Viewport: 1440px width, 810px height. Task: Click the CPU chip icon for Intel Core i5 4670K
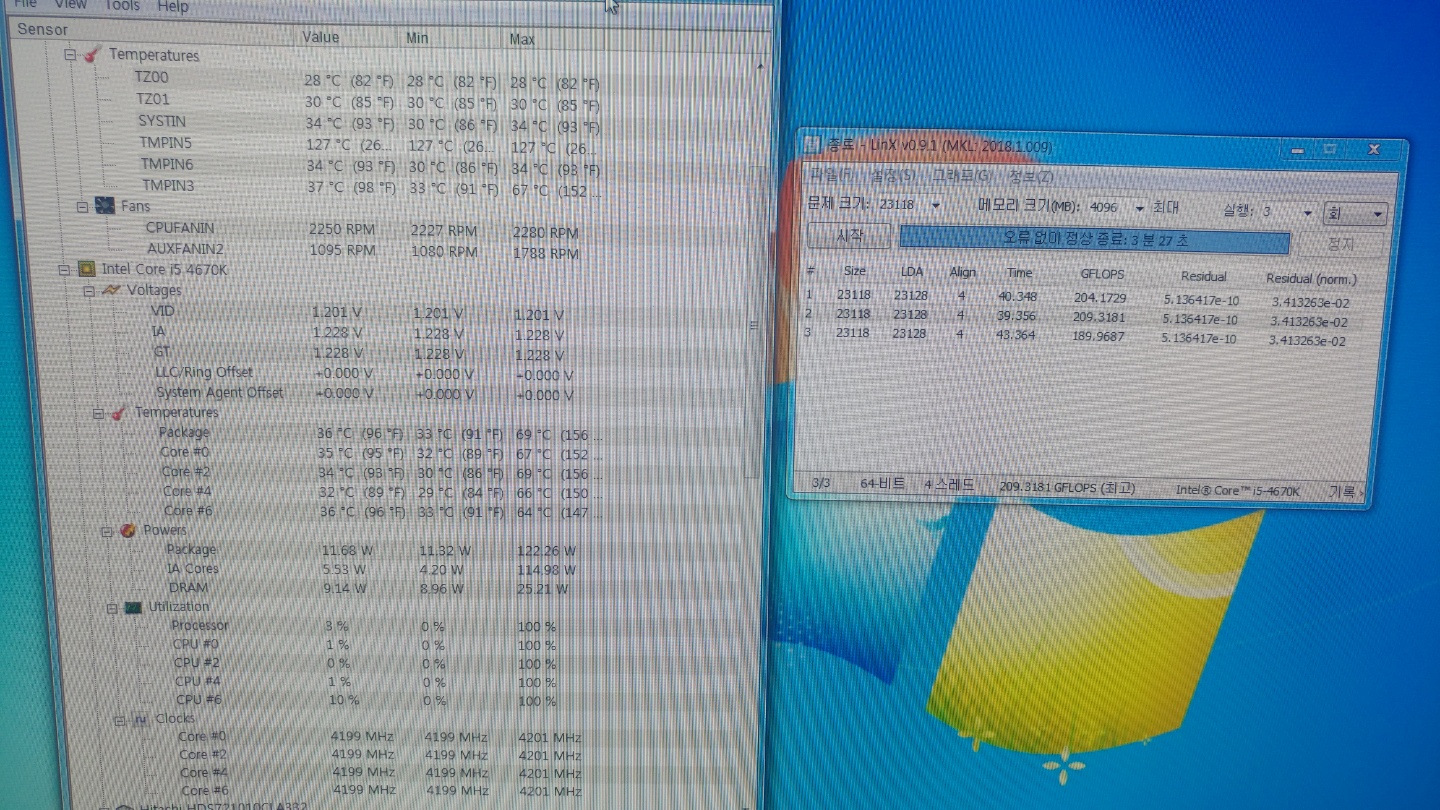(87, 269)
